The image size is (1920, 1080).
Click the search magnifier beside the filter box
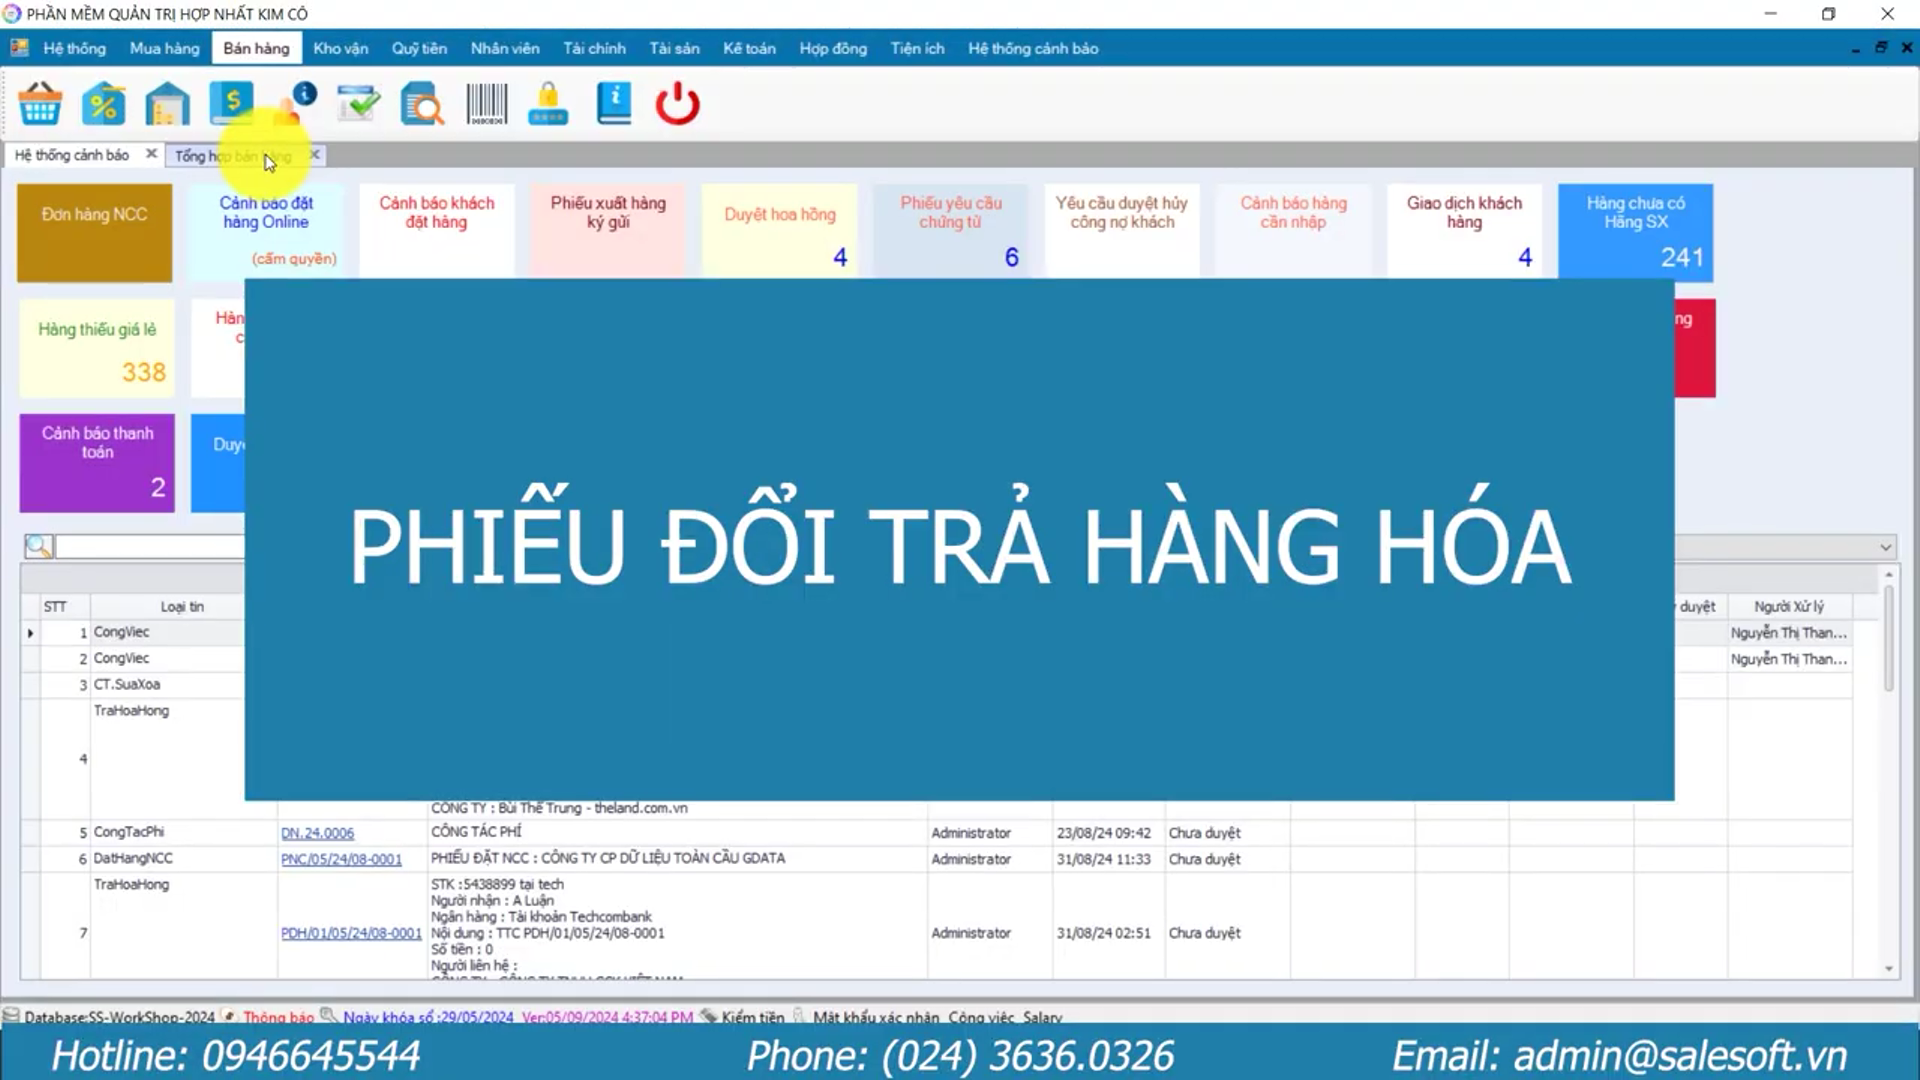[x=38, y=546]
